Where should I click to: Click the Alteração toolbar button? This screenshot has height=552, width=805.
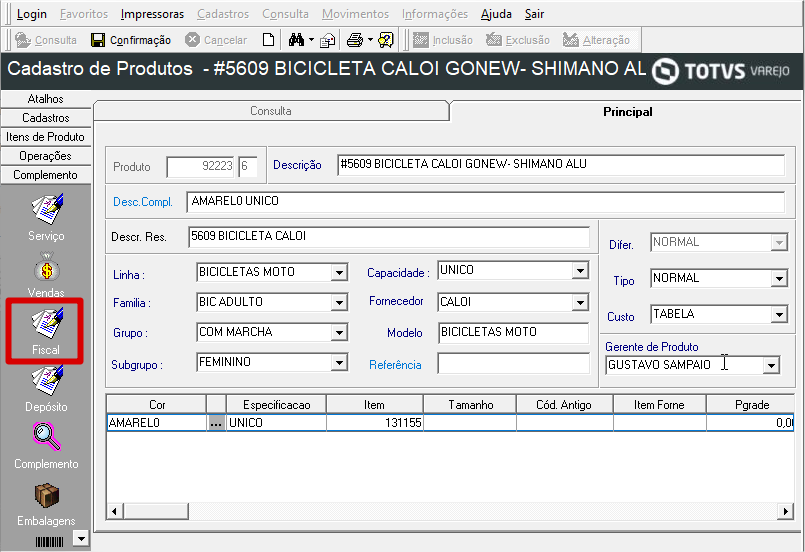(x=596, y=40)
